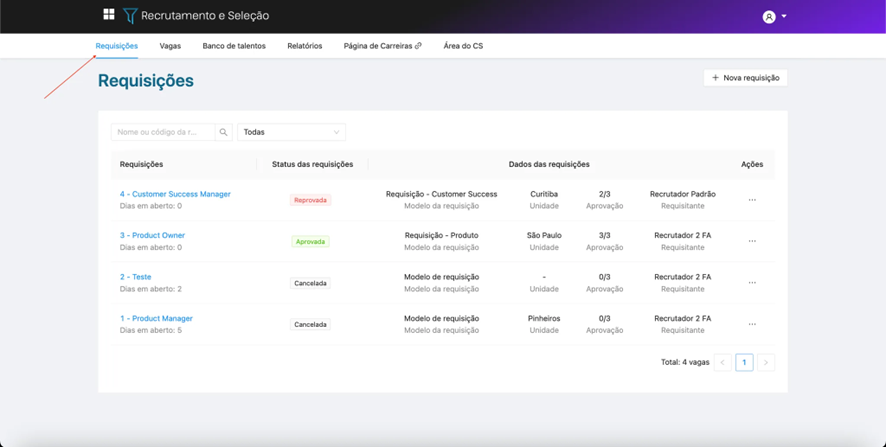This screenshot has height=447, width=886.
Task: Click the Aprovada status badge
Action: coord(310,241)
